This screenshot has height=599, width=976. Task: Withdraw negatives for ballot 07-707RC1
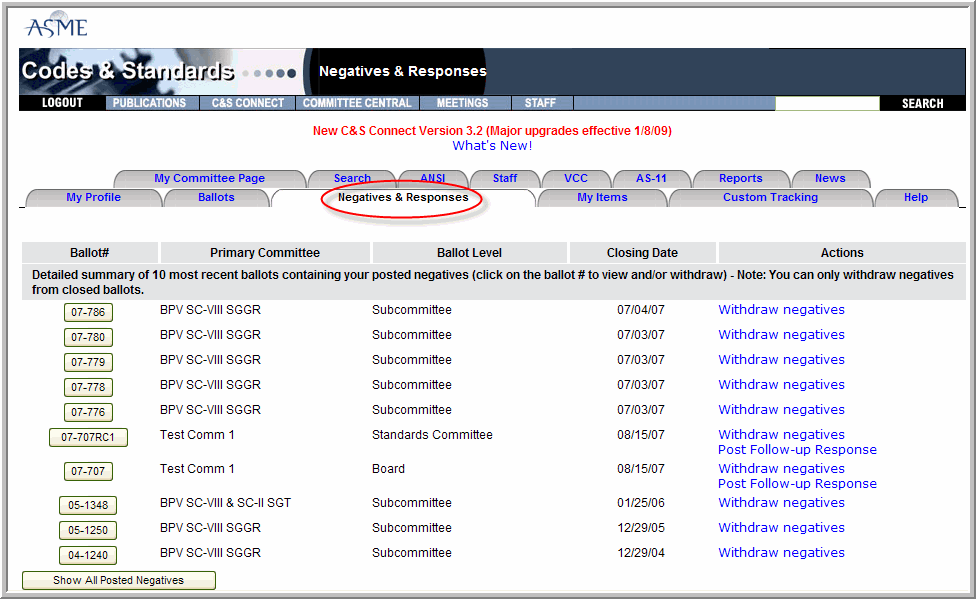click(x=781, y=434)
